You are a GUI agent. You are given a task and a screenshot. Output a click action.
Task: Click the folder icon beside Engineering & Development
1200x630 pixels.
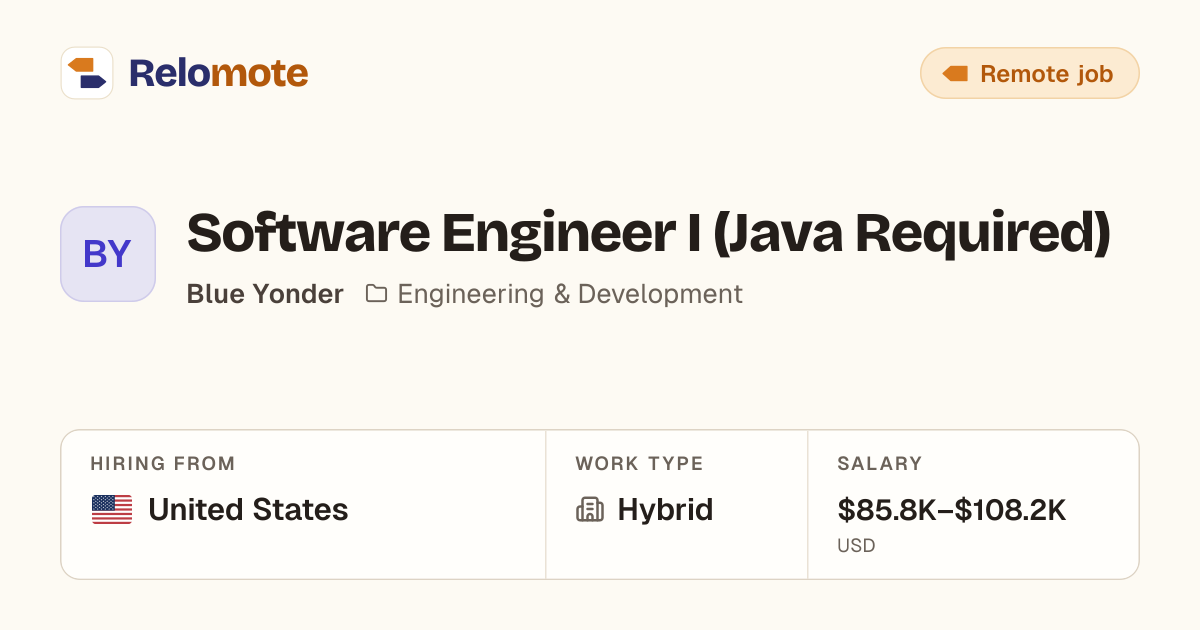coord(376,294)
